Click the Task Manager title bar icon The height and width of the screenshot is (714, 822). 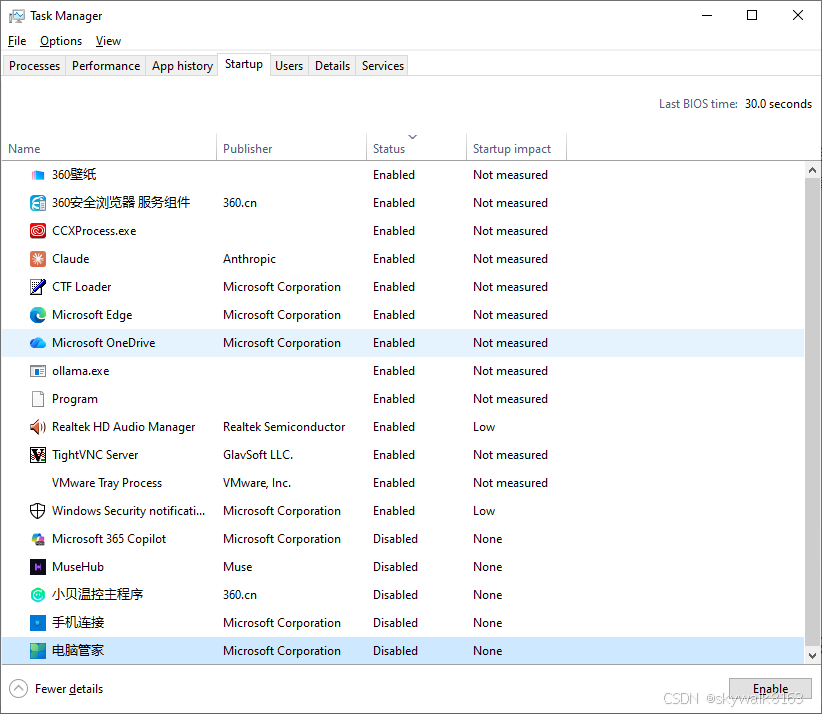[x=16, y=16]
